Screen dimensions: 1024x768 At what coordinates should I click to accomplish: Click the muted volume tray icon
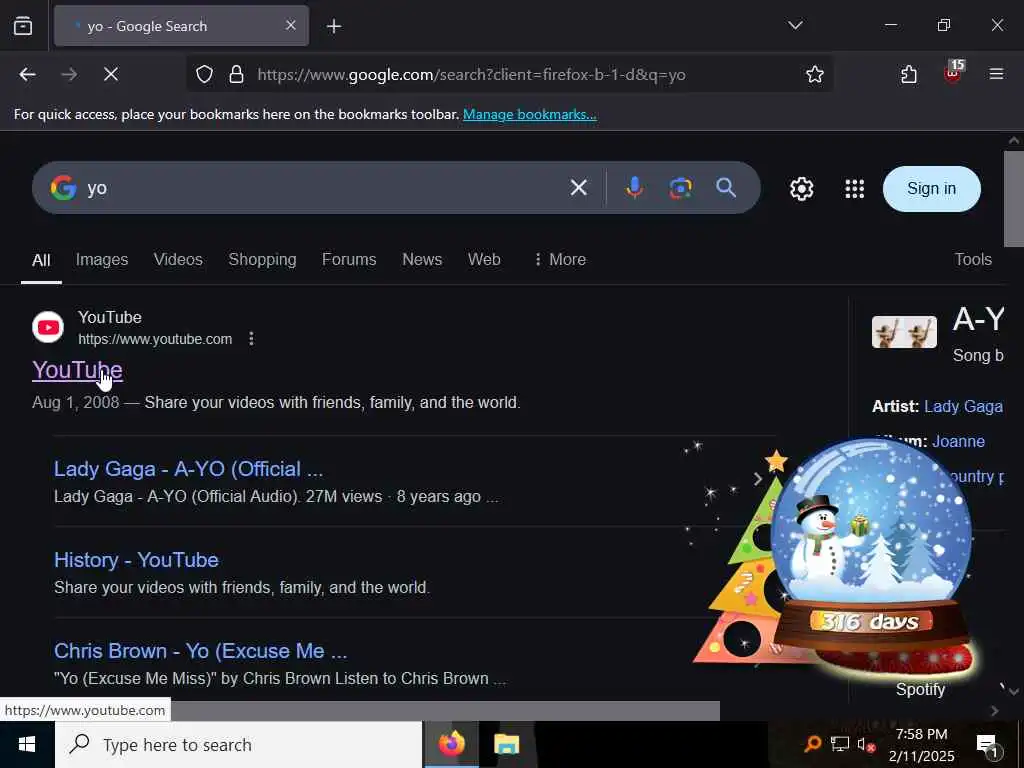point(865,744)
